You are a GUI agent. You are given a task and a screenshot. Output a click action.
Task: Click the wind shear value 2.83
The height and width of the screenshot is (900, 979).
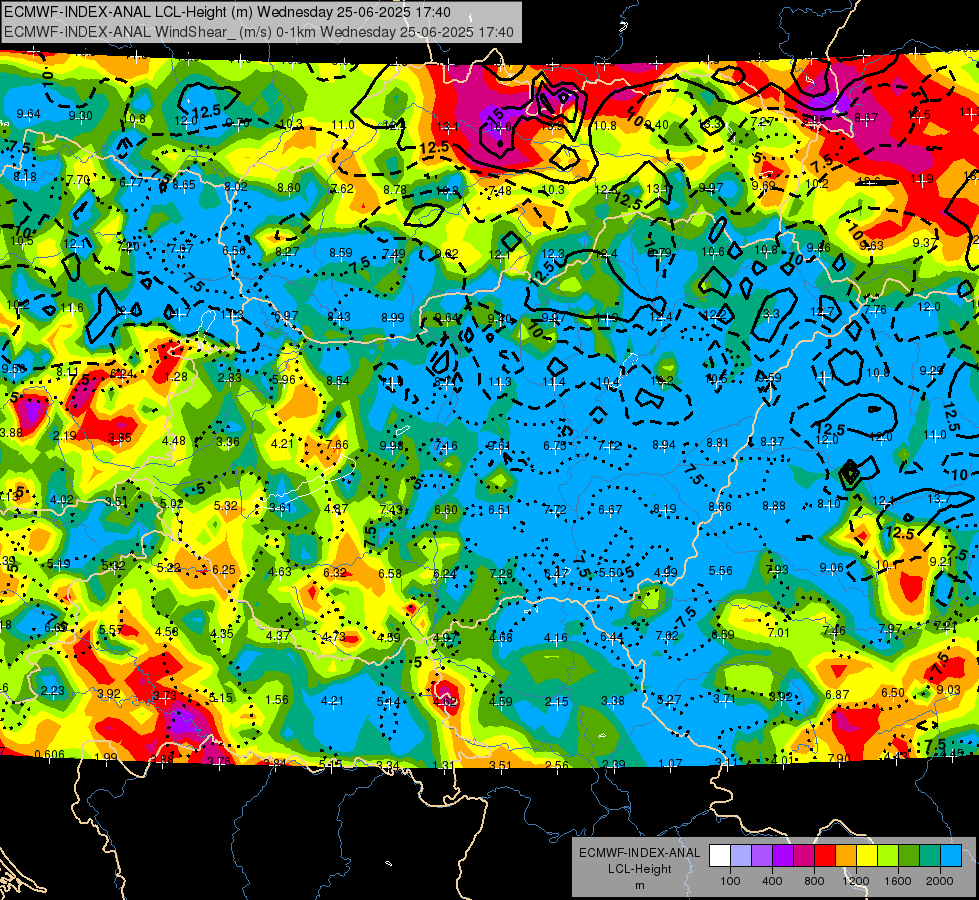coord(230,378)
